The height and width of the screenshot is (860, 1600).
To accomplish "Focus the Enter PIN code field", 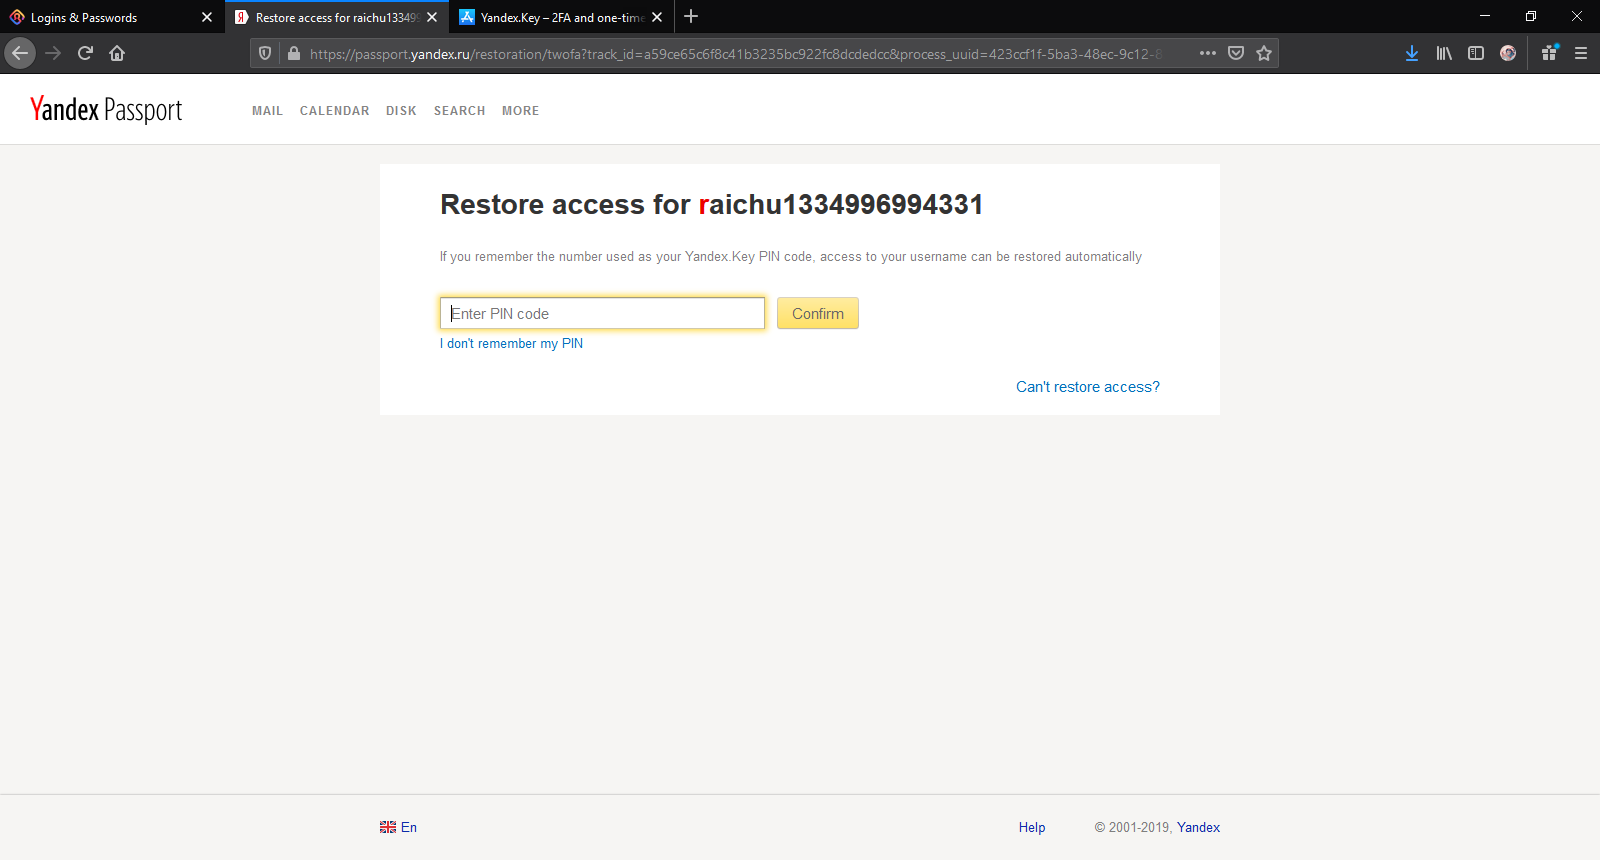I will click(x=602, y=313).
